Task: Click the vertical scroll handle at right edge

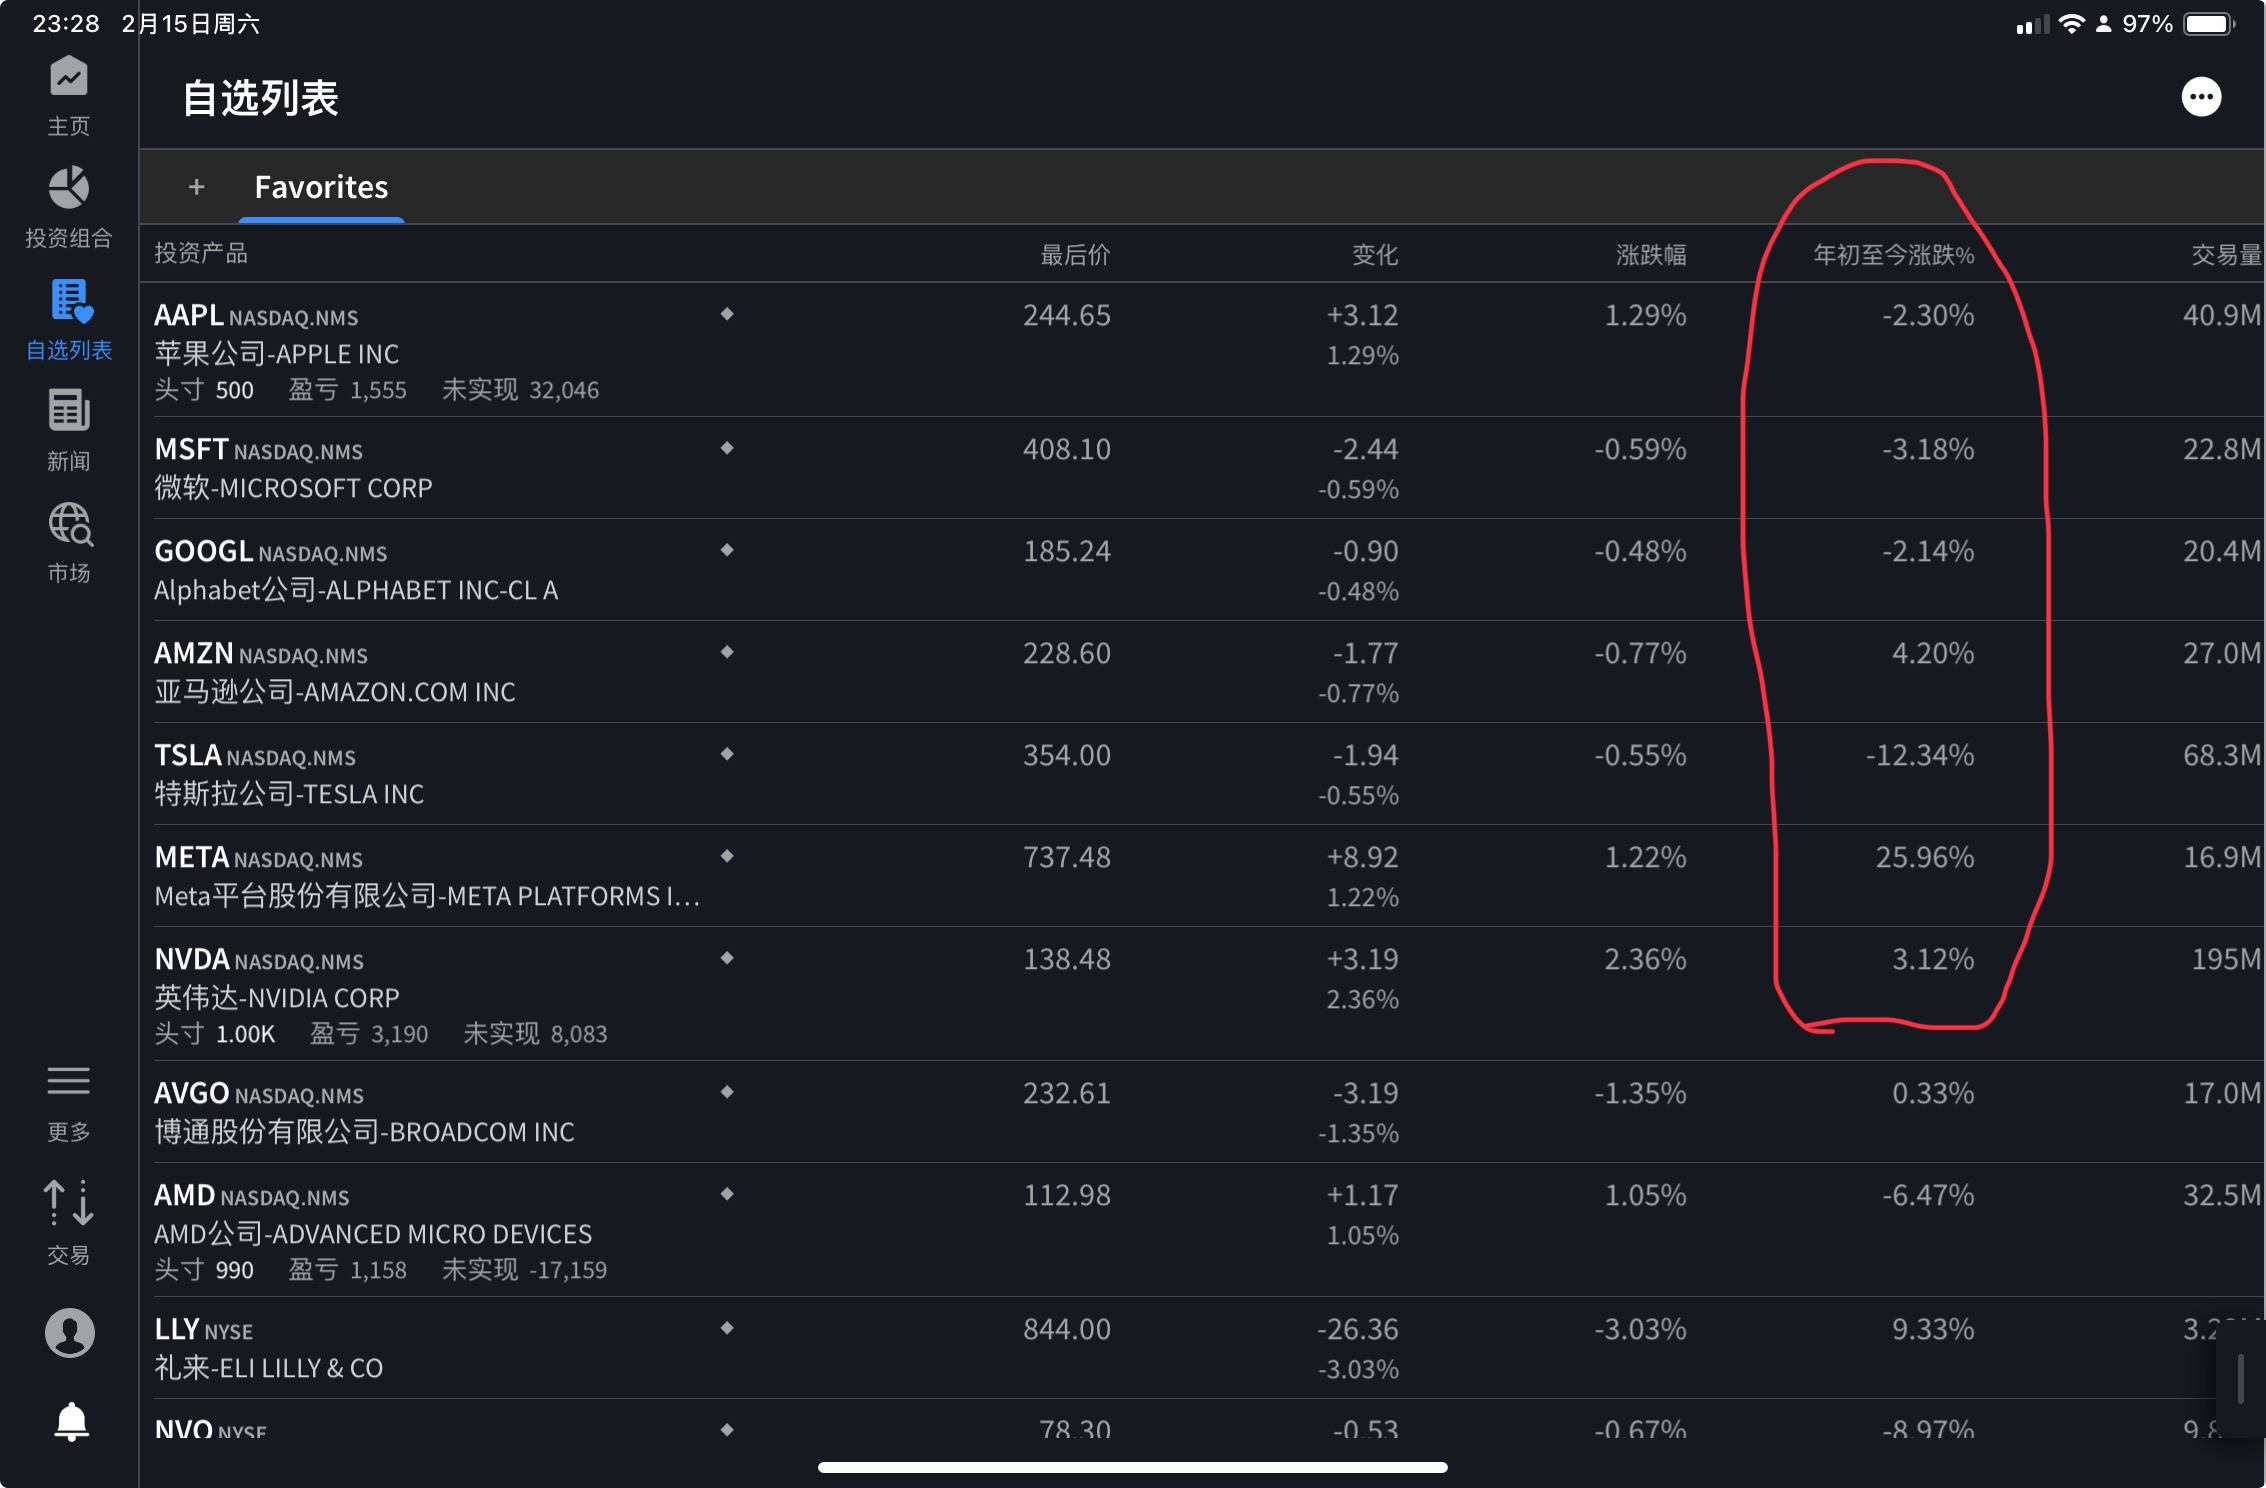Action: [2241, 1378]
